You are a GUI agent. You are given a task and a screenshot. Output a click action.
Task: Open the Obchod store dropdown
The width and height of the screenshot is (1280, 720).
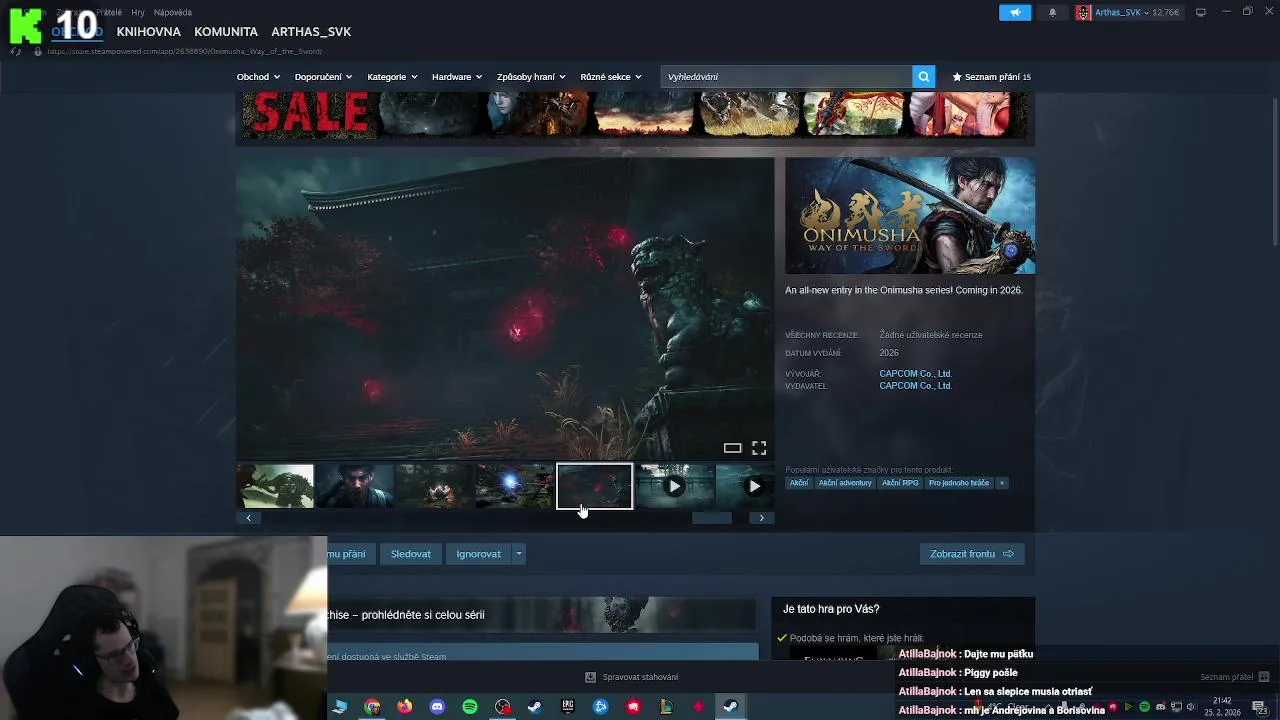(x=258, y=77)
